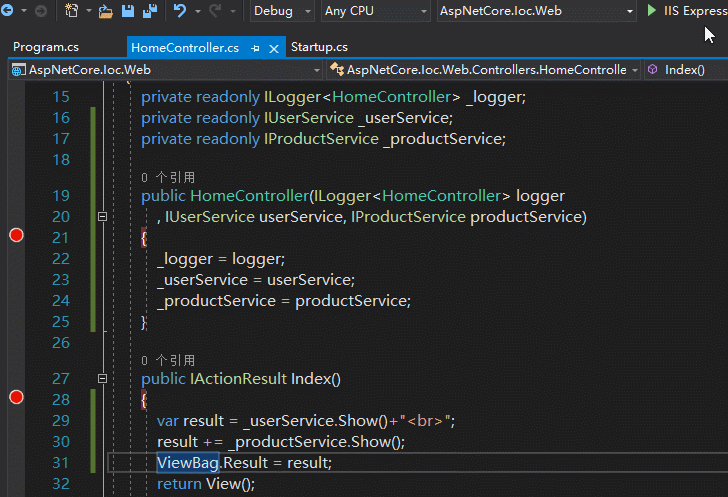Click the reference count above Index()
The width and height of the screenshot is (728, 497).
point(168,360)
